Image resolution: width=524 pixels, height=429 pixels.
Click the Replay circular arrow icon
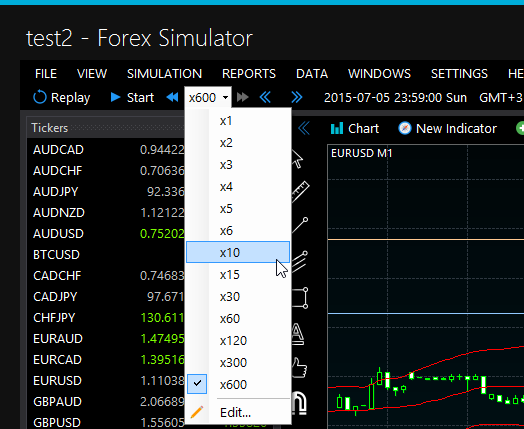[39, 97]
